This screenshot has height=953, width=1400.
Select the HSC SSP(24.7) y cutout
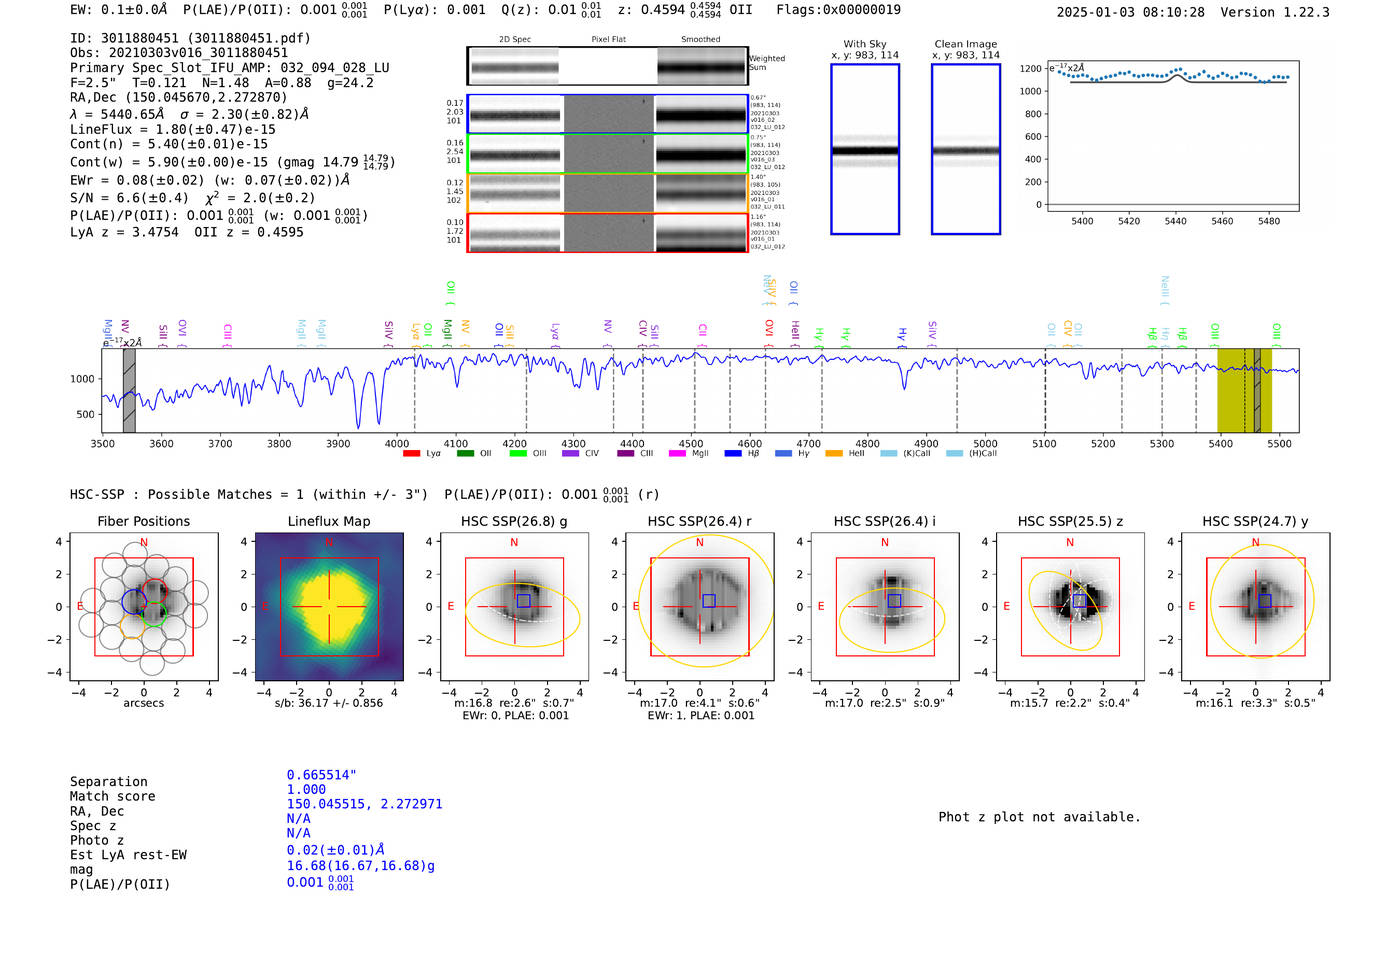[1256, 607]
